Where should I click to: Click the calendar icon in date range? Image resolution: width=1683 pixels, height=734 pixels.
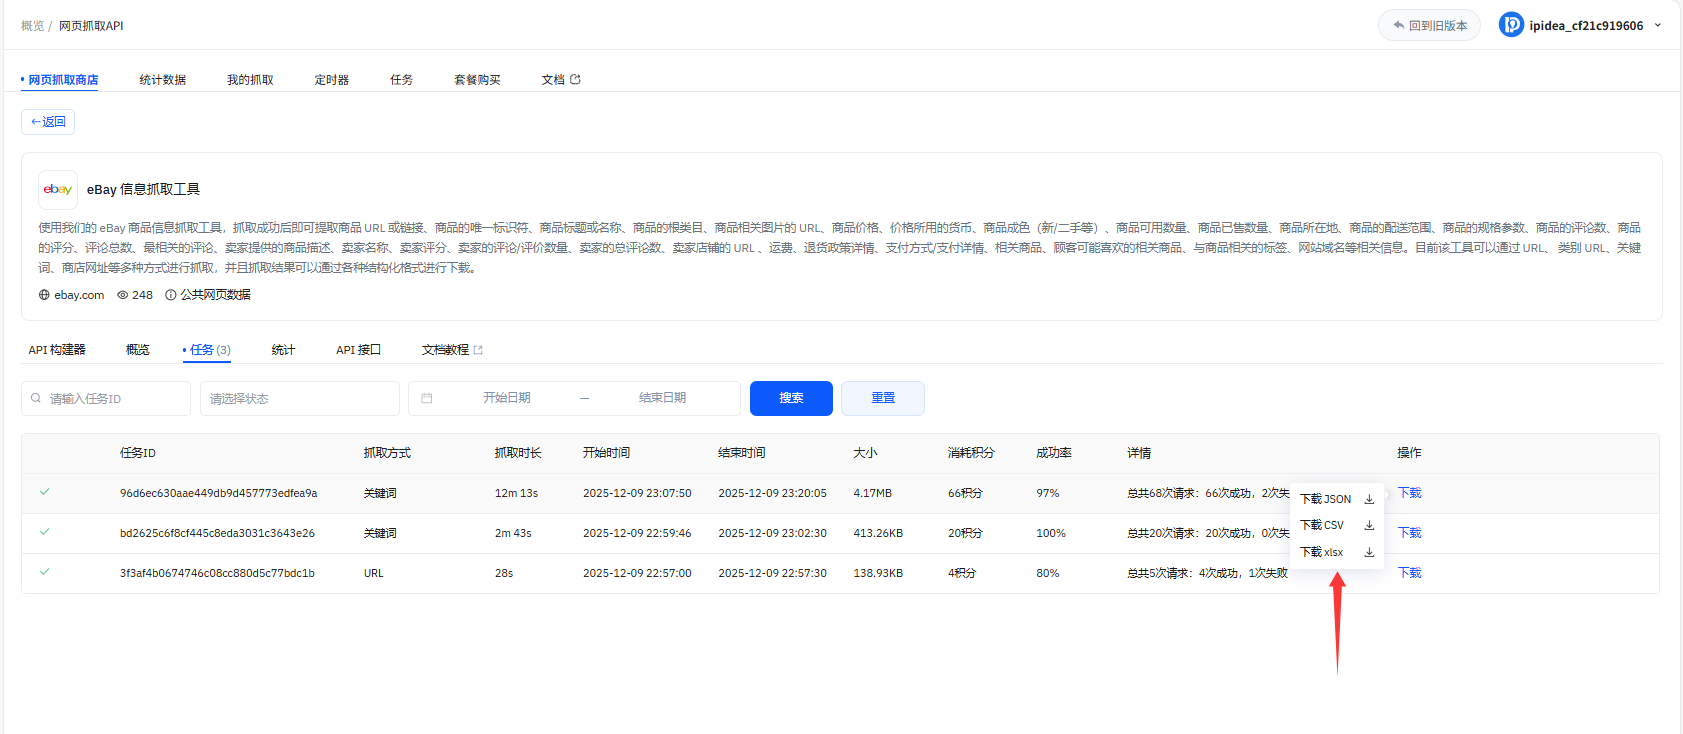point(427,398)
